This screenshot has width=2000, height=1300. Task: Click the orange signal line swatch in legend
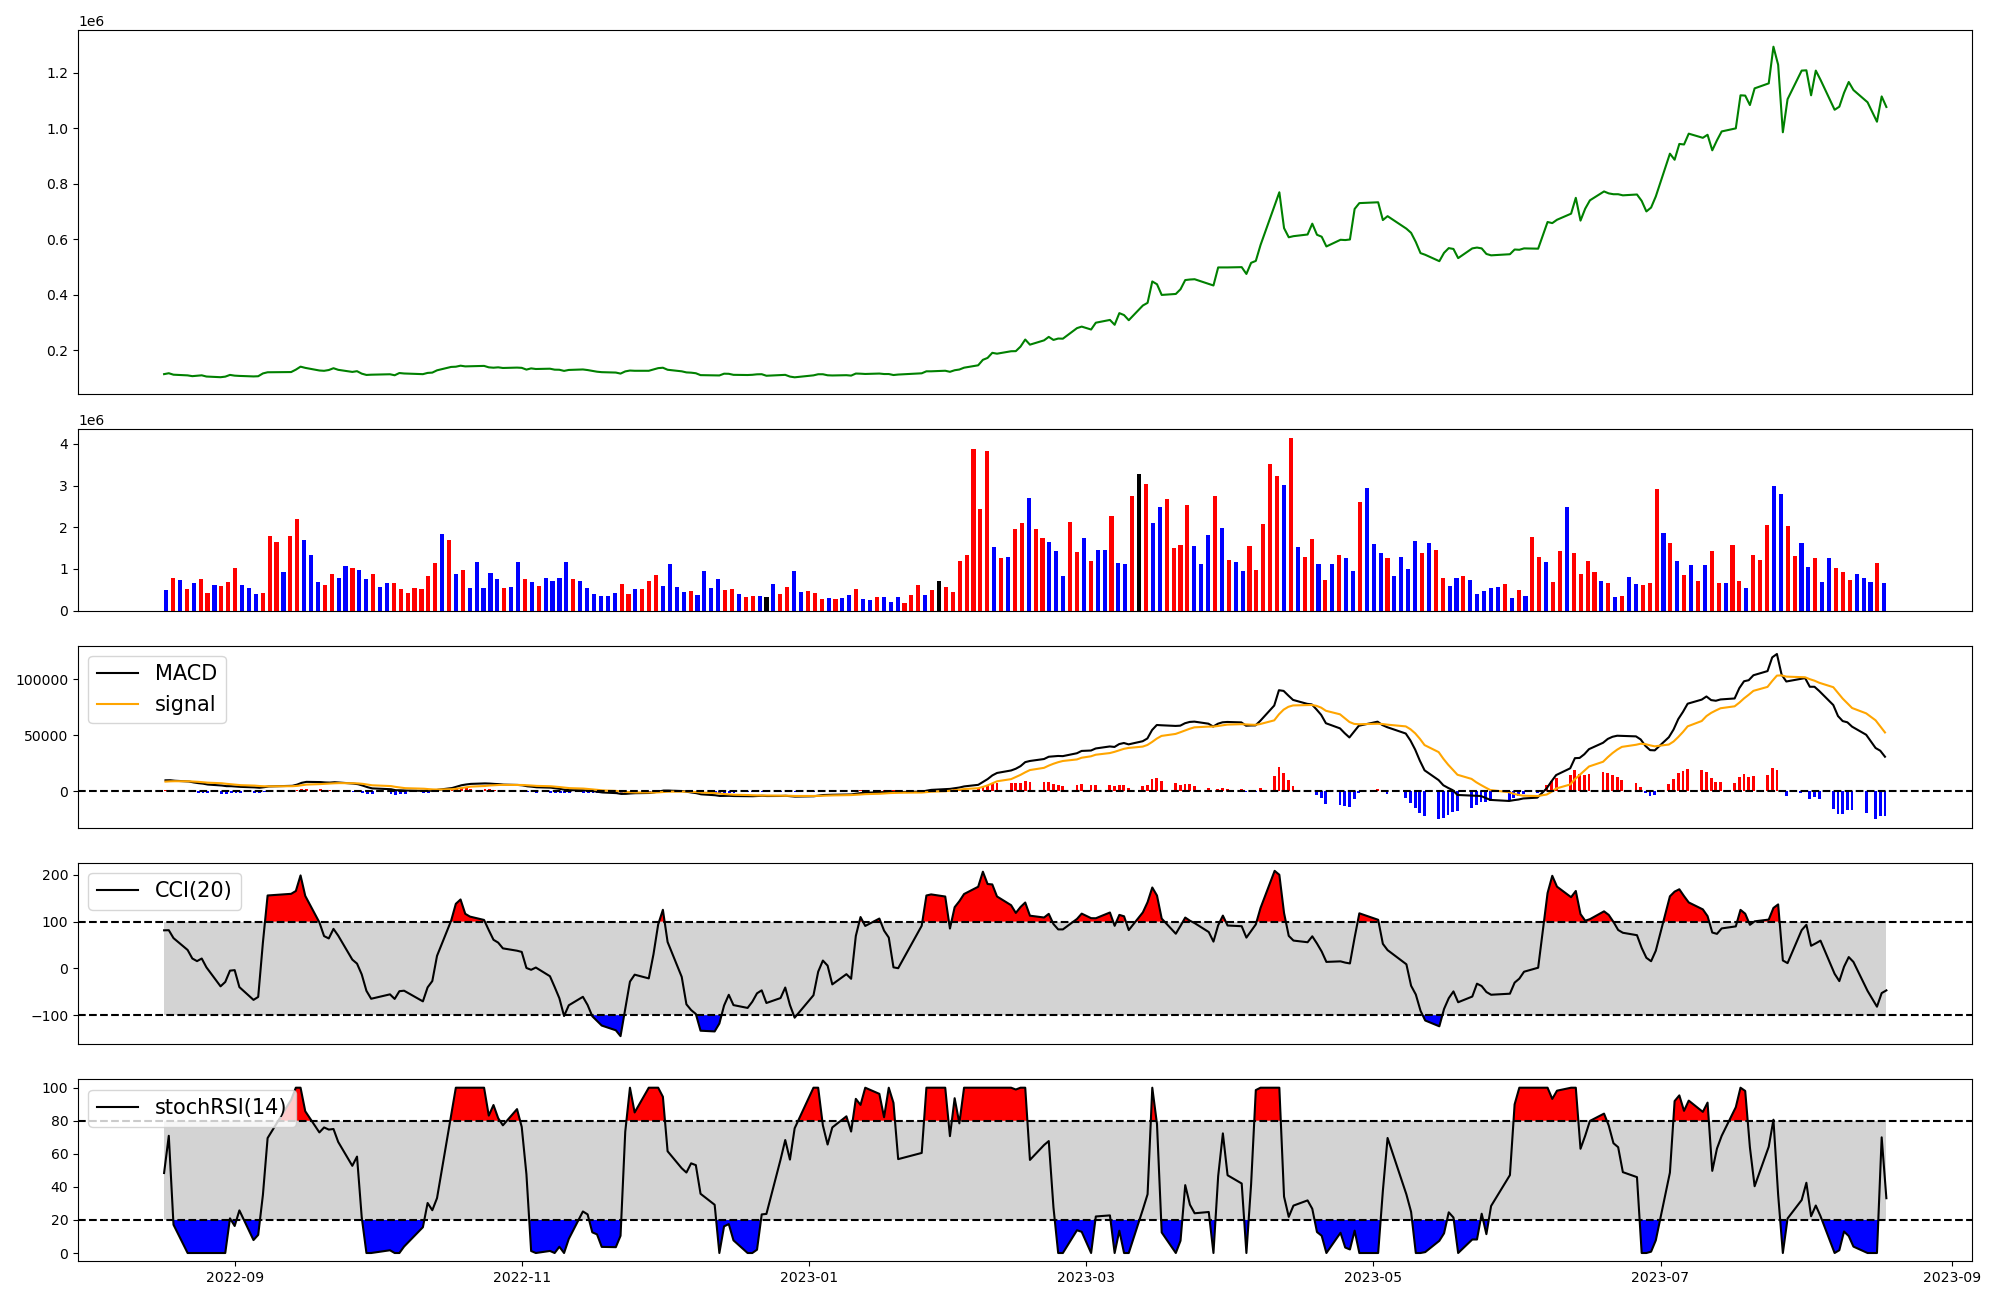point(117,704)
